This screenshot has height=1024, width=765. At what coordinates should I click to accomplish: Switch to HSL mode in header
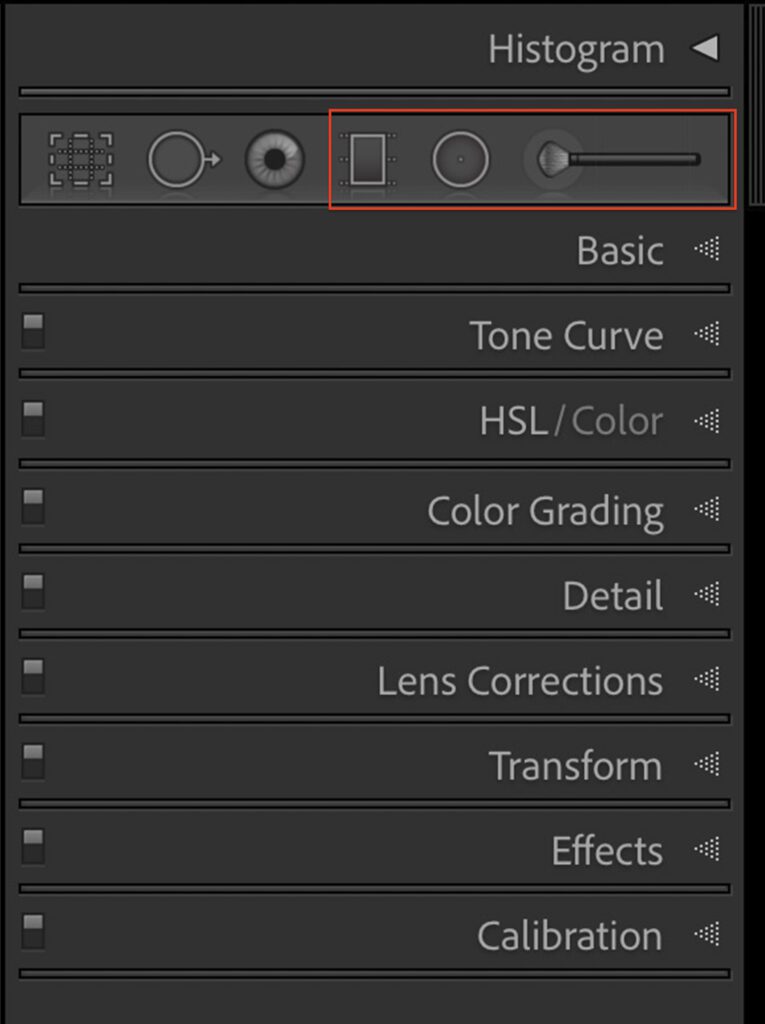point(513,422)
